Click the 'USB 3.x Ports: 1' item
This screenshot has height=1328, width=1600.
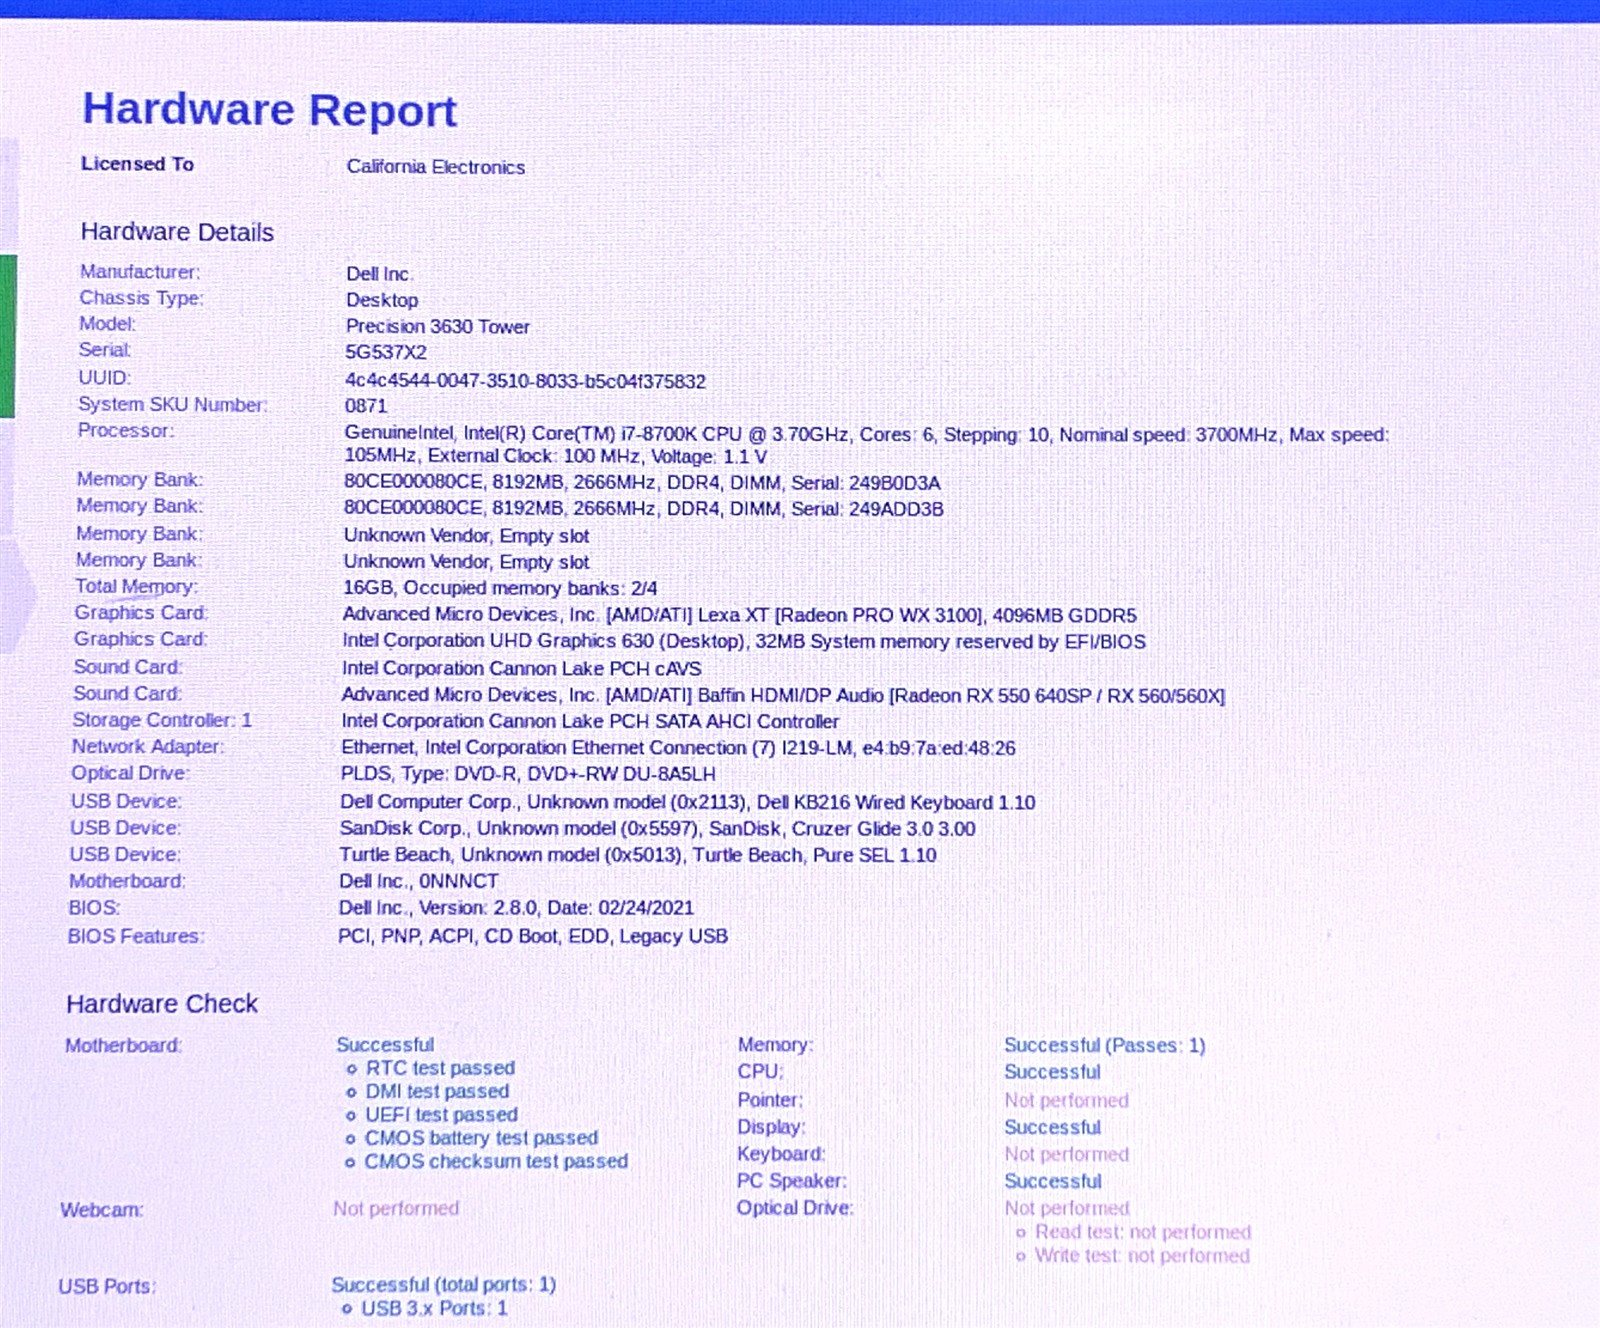click(x=434, y=1308)
